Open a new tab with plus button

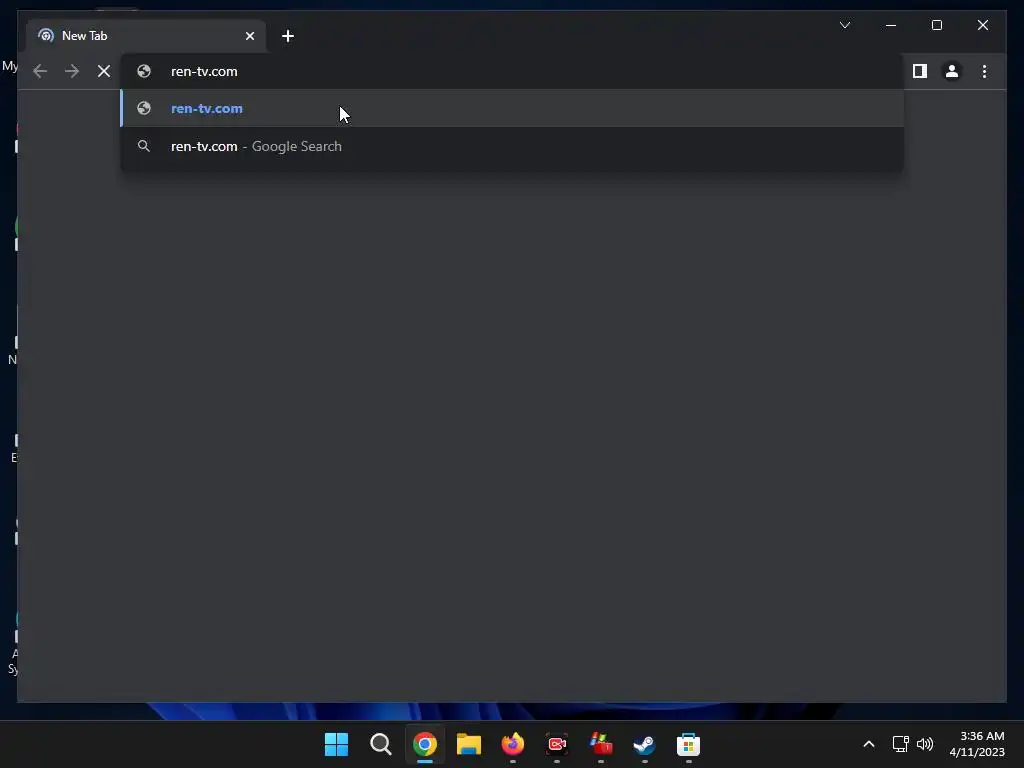[288, 36]
